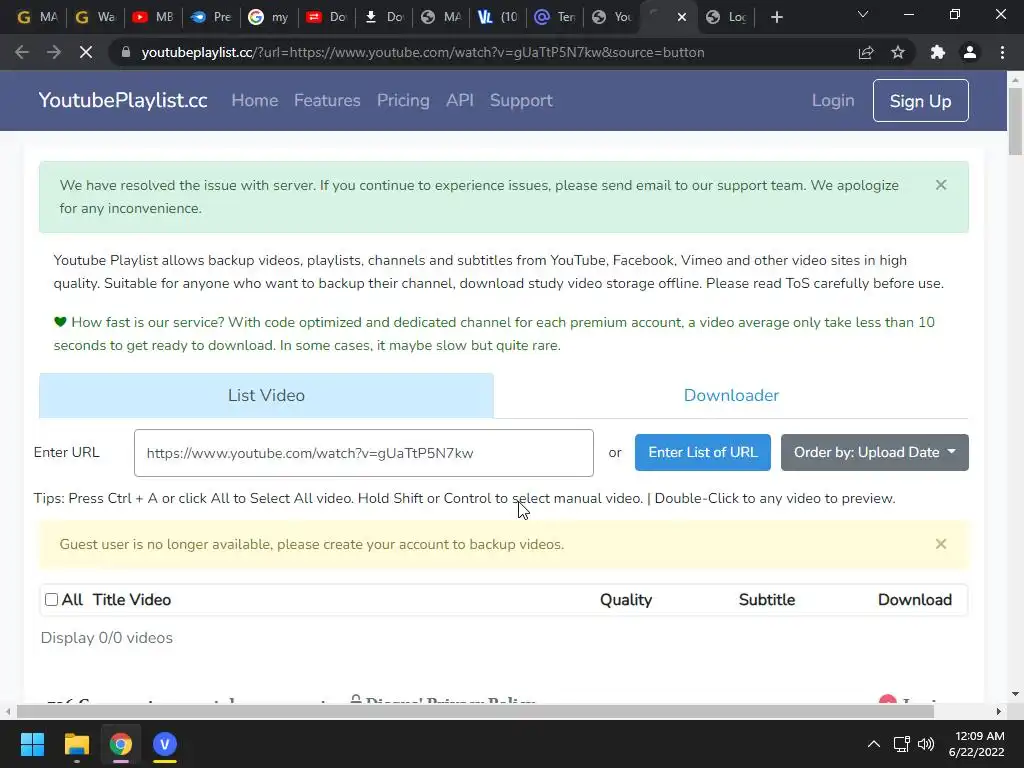Open File Explorer from taskbar
The image size is (1024, 768).
76,744
